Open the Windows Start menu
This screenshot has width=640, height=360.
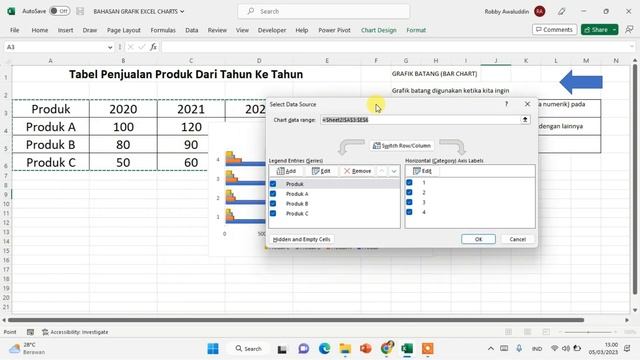point(213,349)
